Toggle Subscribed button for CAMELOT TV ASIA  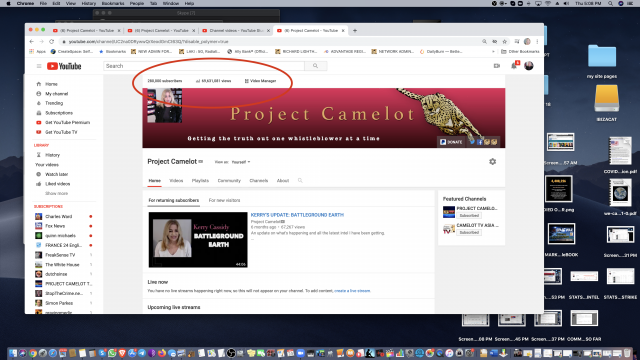coord(469,232)
